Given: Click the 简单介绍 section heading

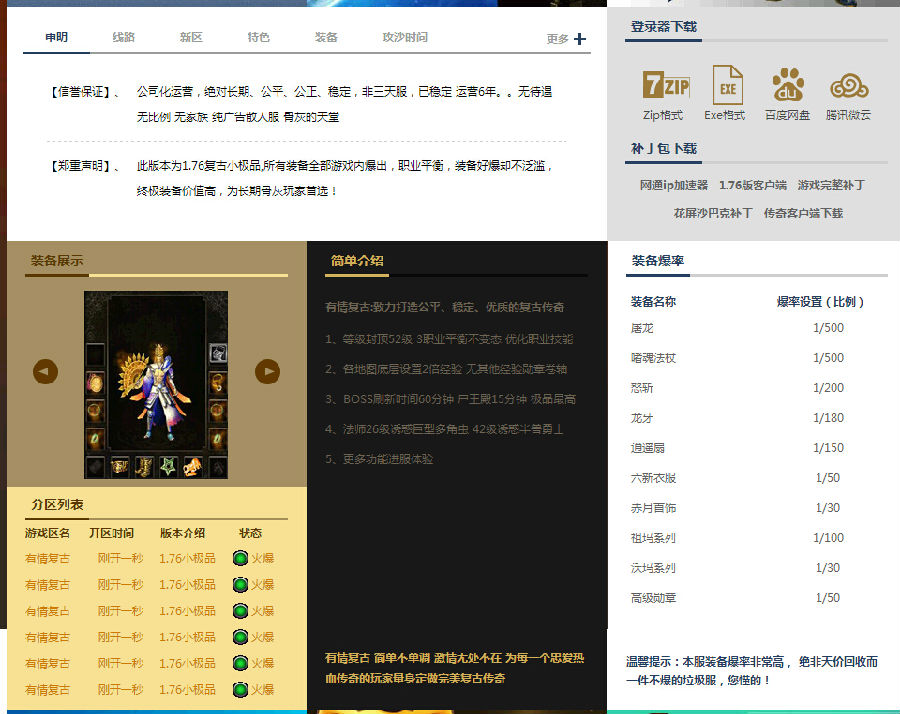Looking at the screenshot, I should coord(357,261).
